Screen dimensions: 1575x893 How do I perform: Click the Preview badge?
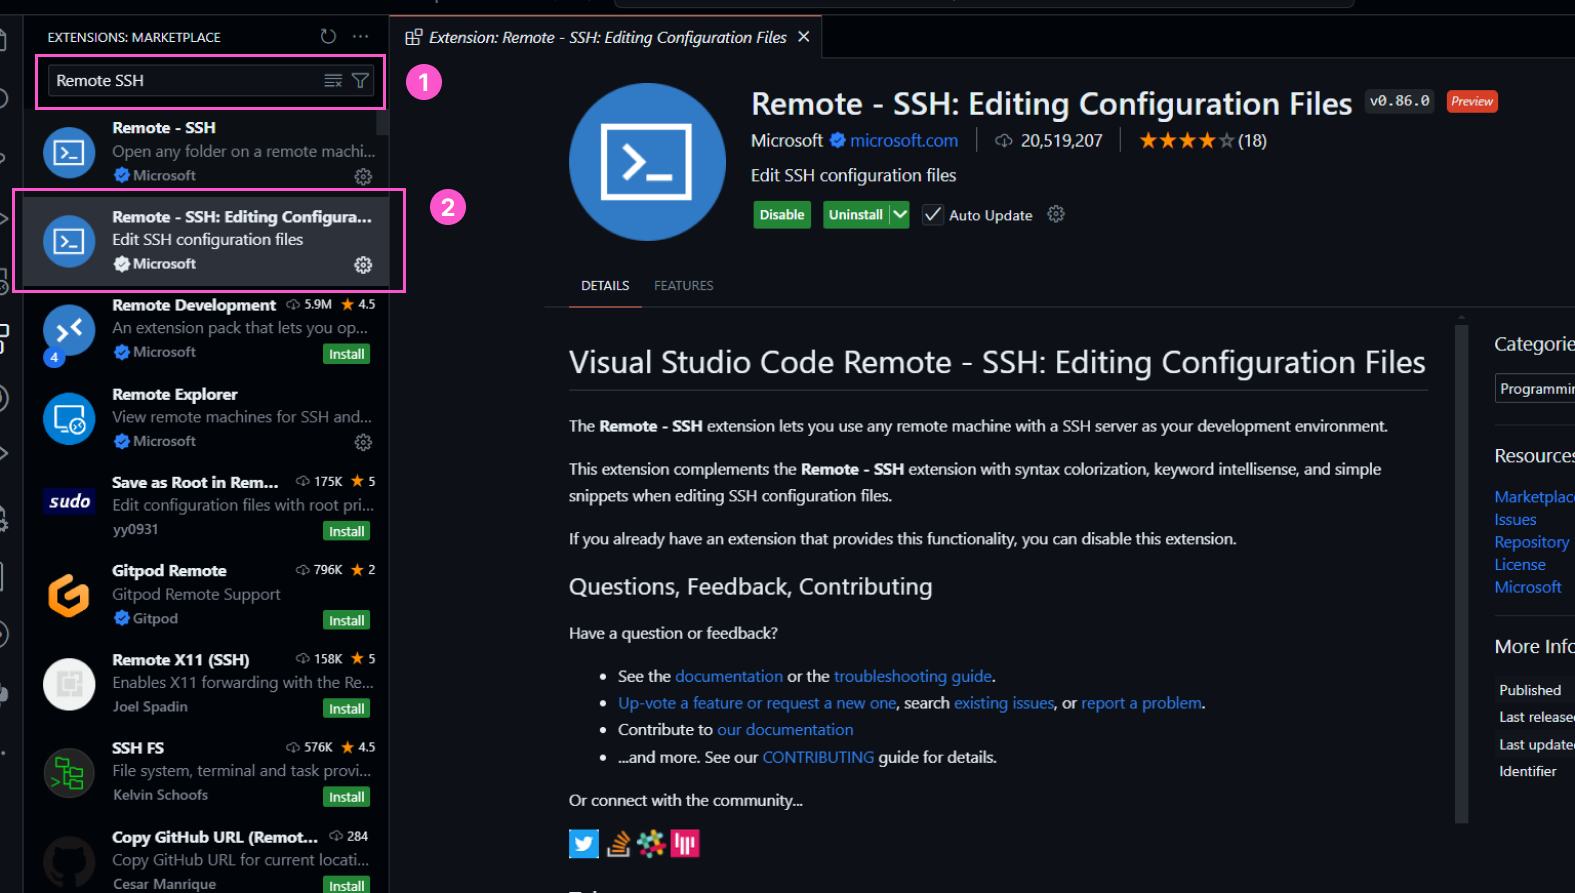[x=1472, y=102]
